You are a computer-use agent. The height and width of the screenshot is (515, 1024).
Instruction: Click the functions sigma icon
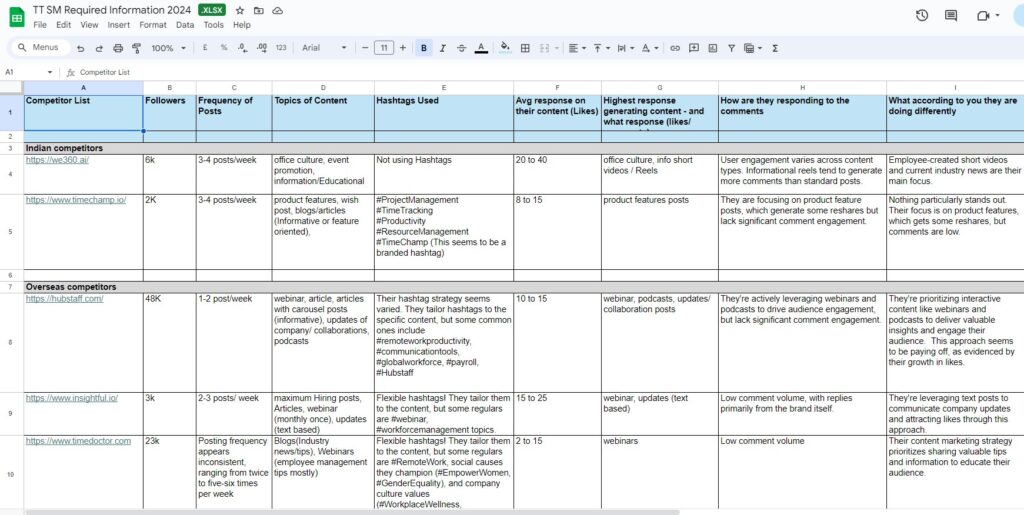click(775, 48)
